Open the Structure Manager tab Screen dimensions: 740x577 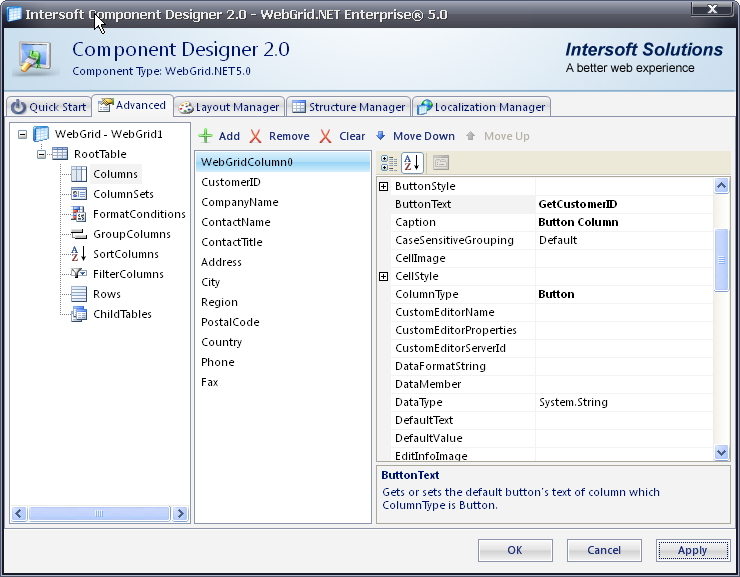click(348, 107)
